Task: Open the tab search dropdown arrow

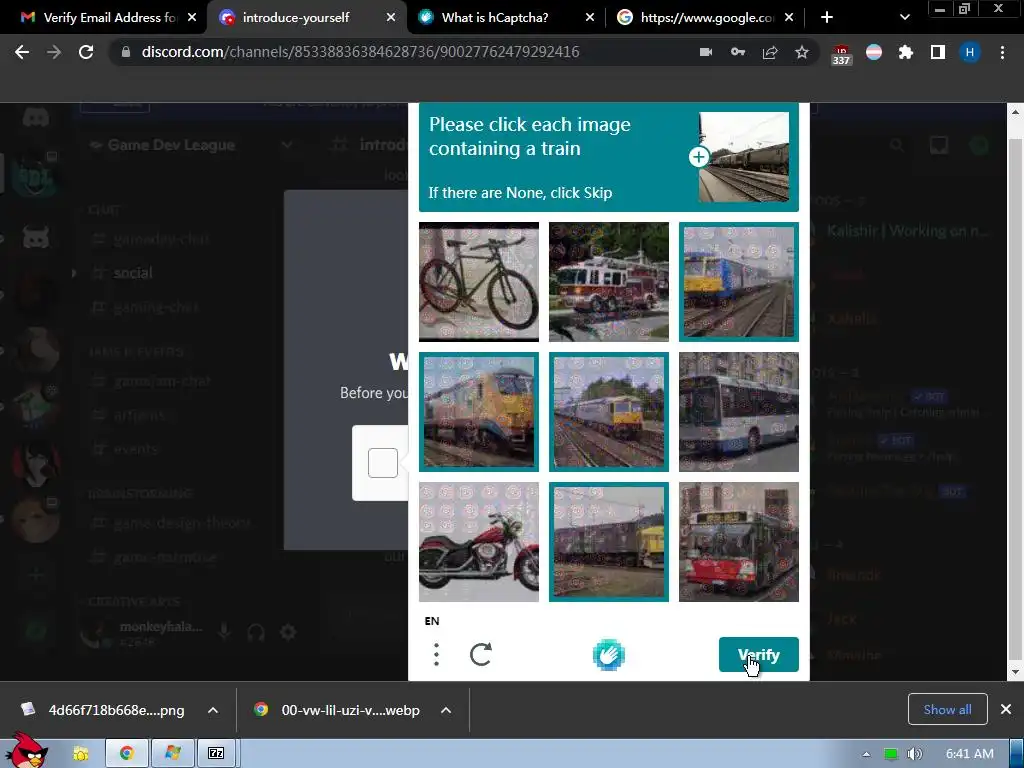Action: pos(904,18)
